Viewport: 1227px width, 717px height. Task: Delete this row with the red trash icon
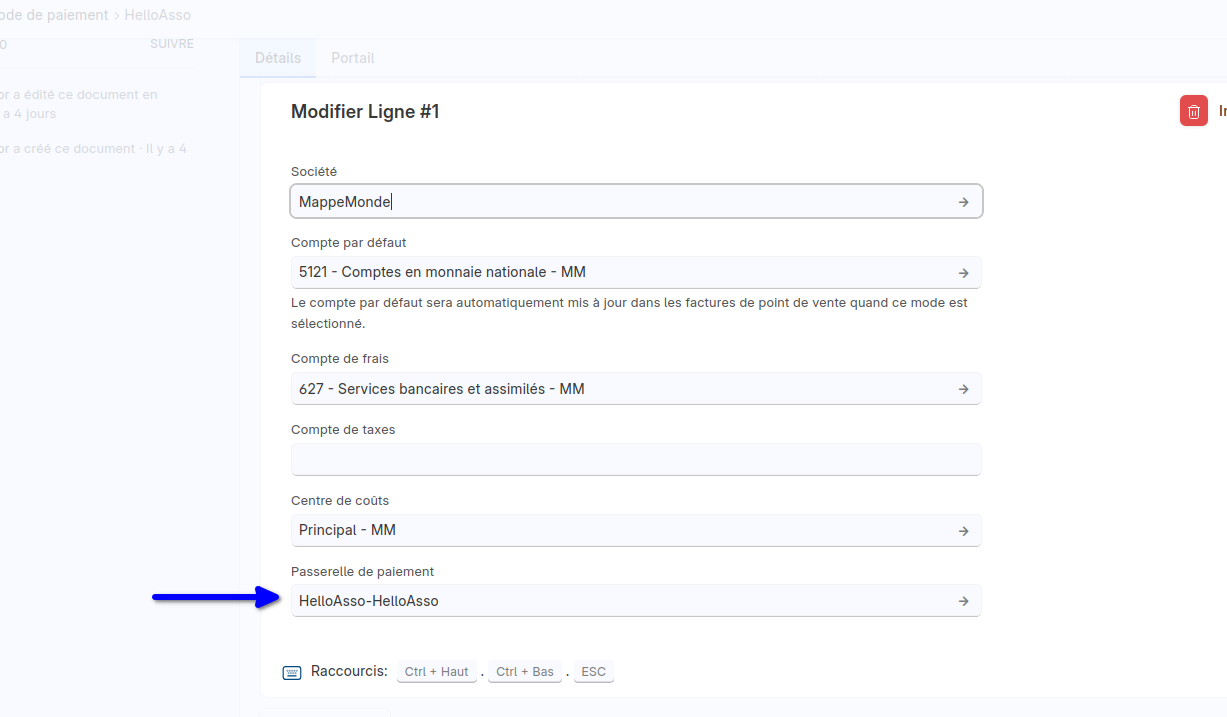tap(1193, 112)
